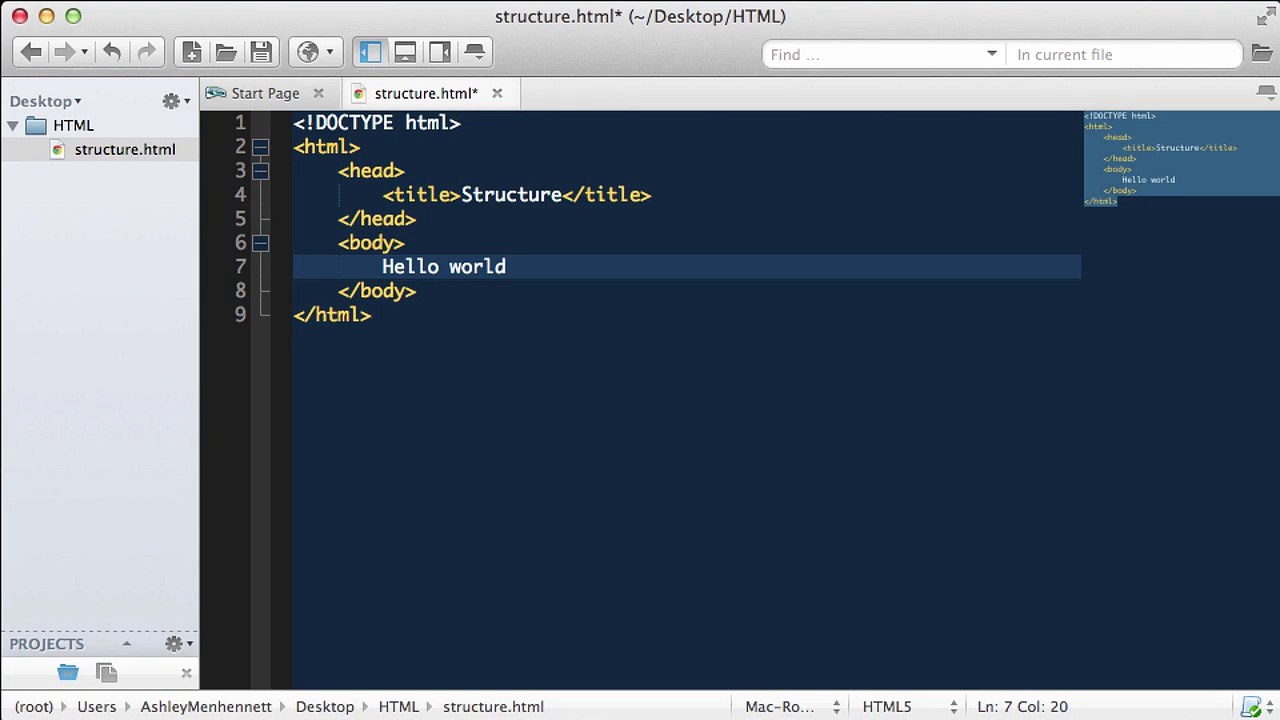1280x720 pixels.
Task: Click the 'In current file' scope field
Action: pyautogui.click(x=1123, y=54)
